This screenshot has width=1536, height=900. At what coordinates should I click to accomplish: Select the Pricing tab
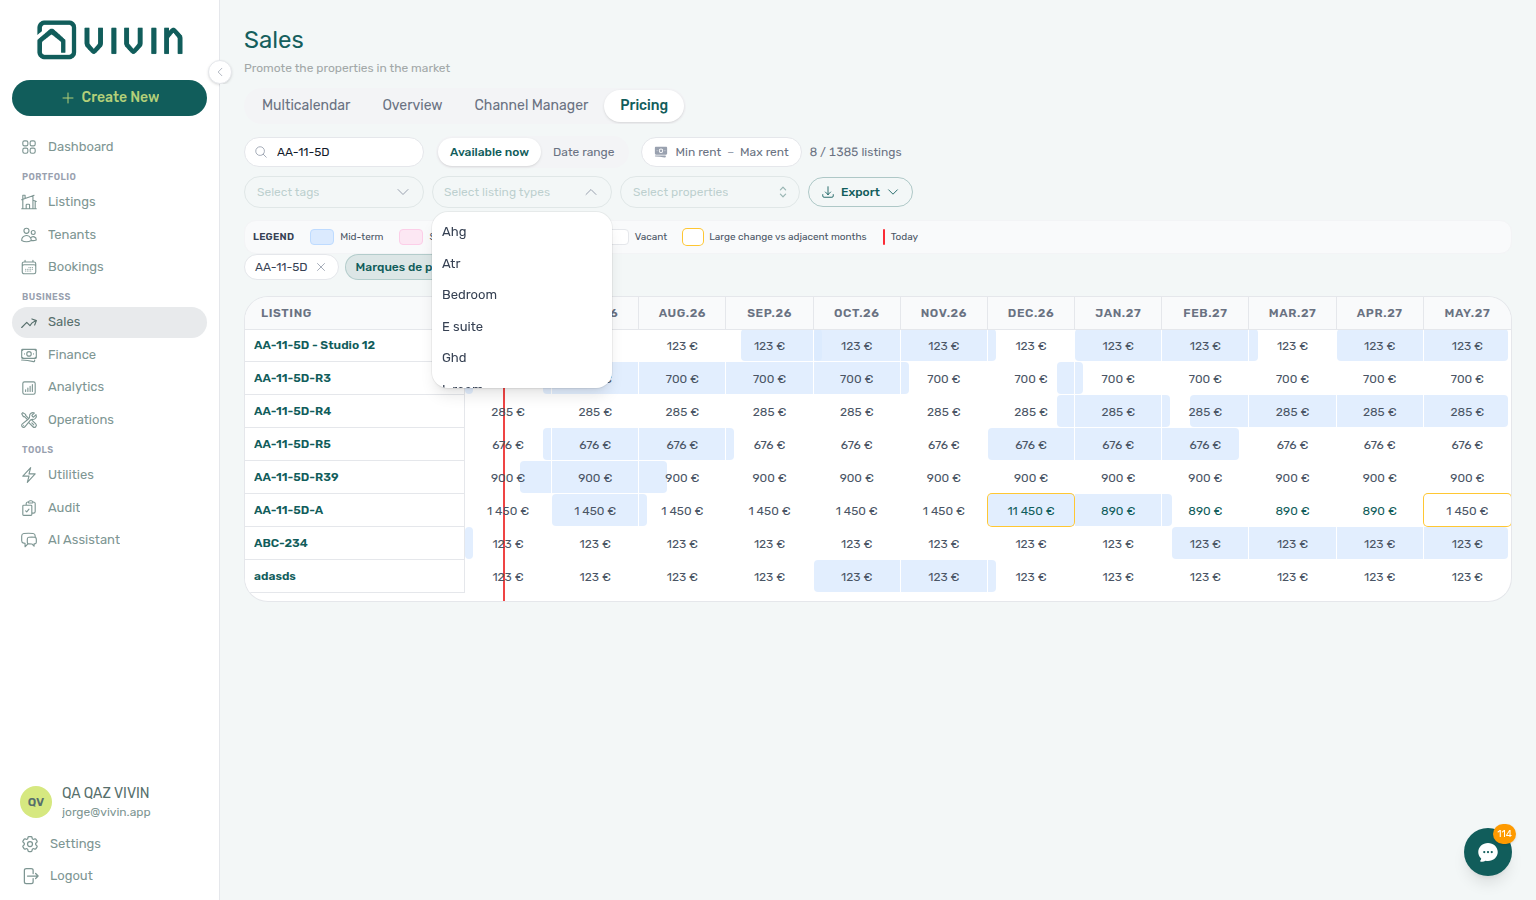click(644, 105)
